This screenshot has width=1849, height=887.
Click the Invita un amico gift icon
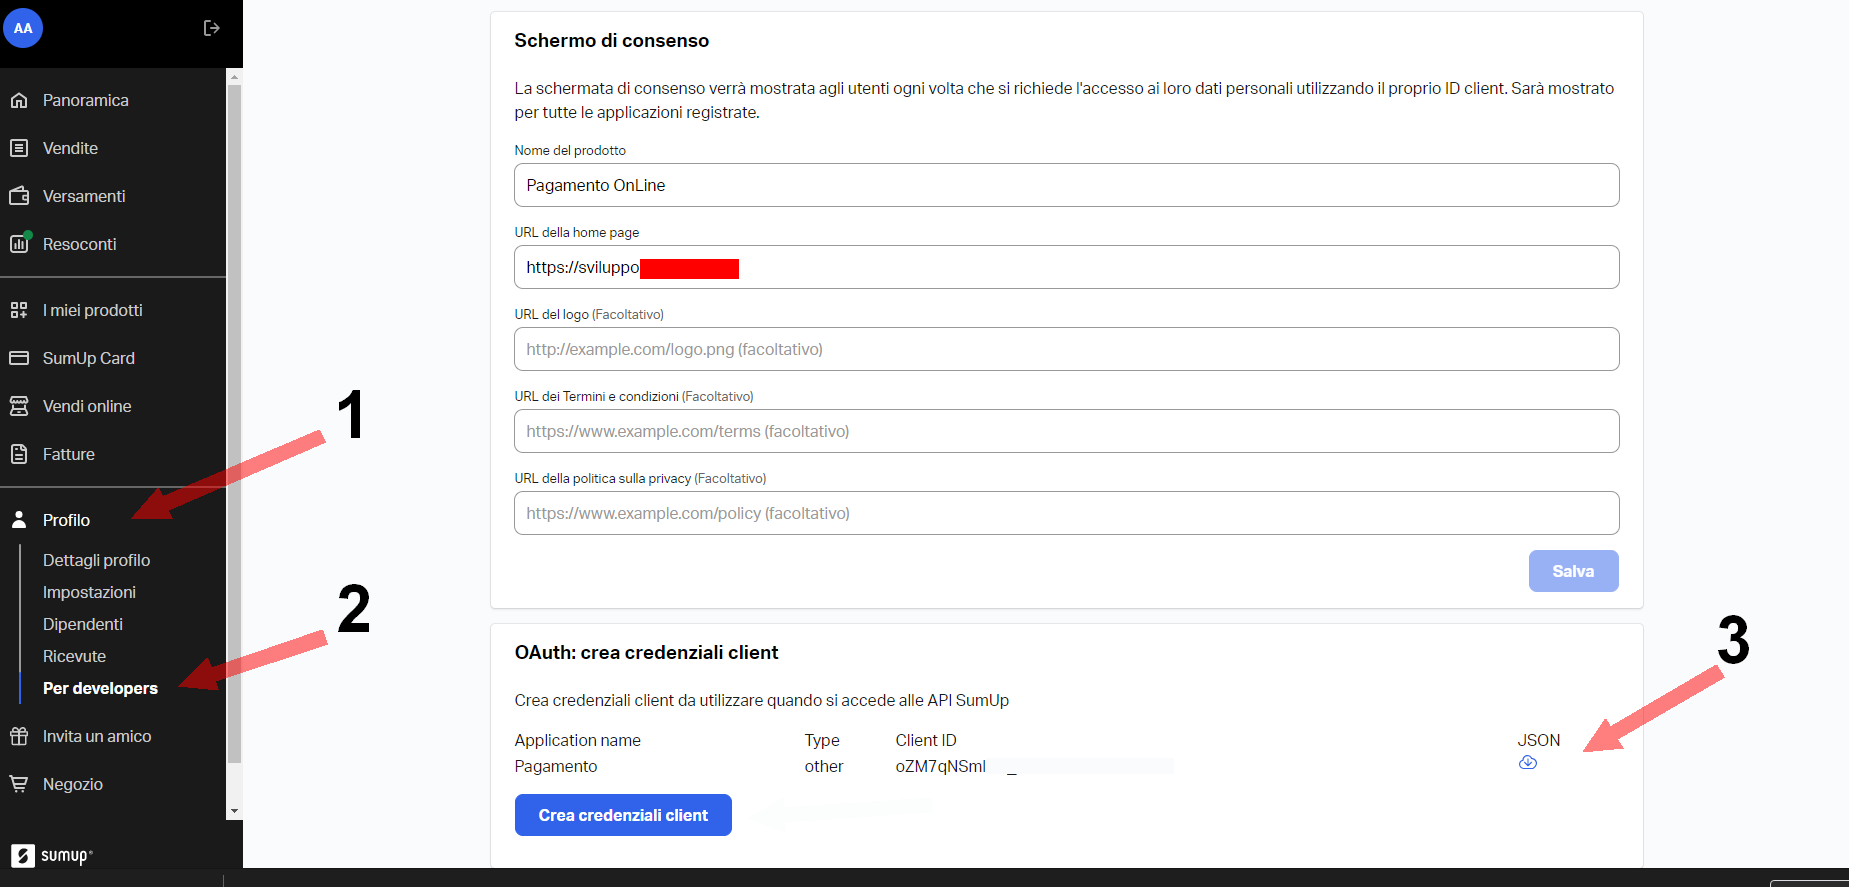point(19,736)
